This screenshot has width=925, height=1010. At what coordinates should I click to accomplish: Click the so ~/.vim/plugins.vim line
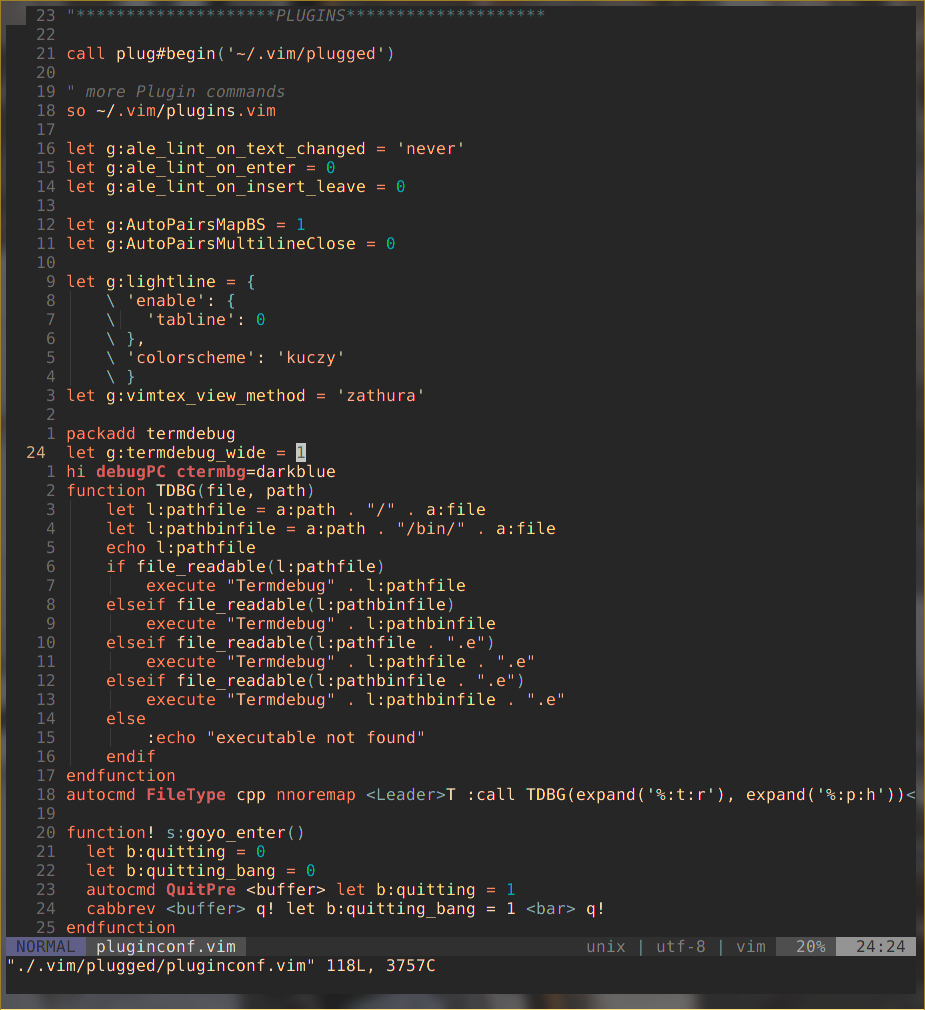click(171, 111)
